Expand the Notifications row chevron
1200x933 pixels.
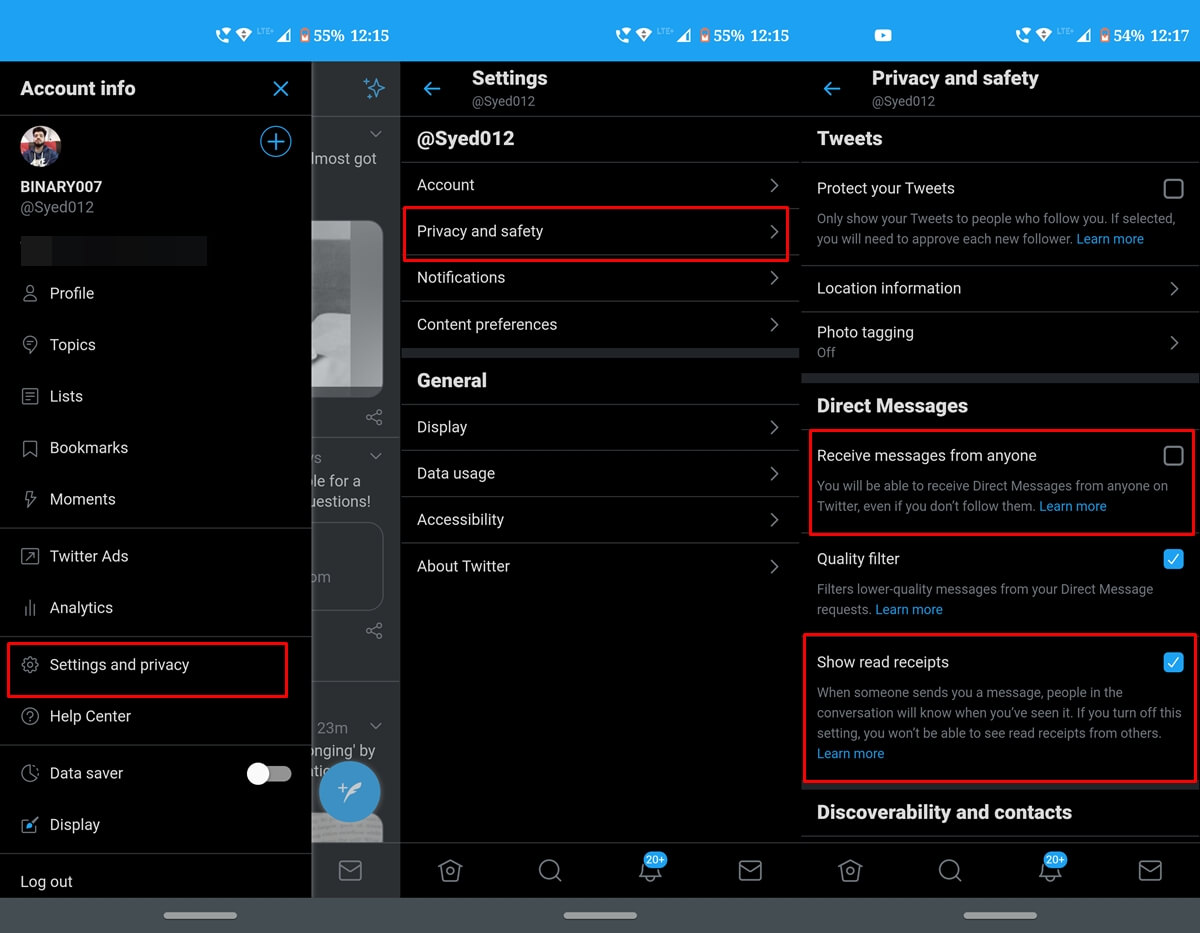(x=774, y=278)
